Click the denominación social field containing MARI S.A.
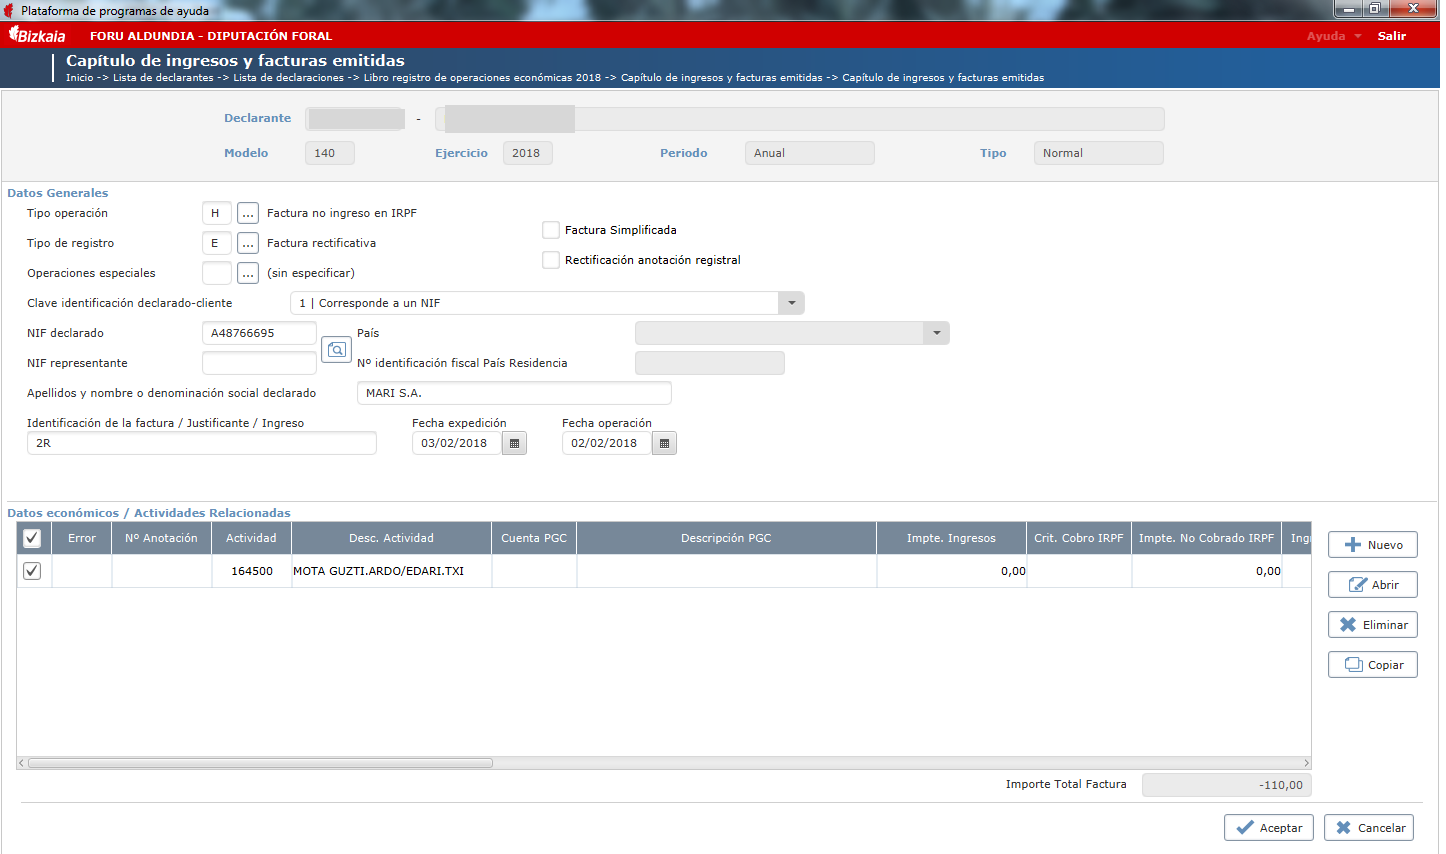The image size is (1446, 854). [x=514, y=393]
